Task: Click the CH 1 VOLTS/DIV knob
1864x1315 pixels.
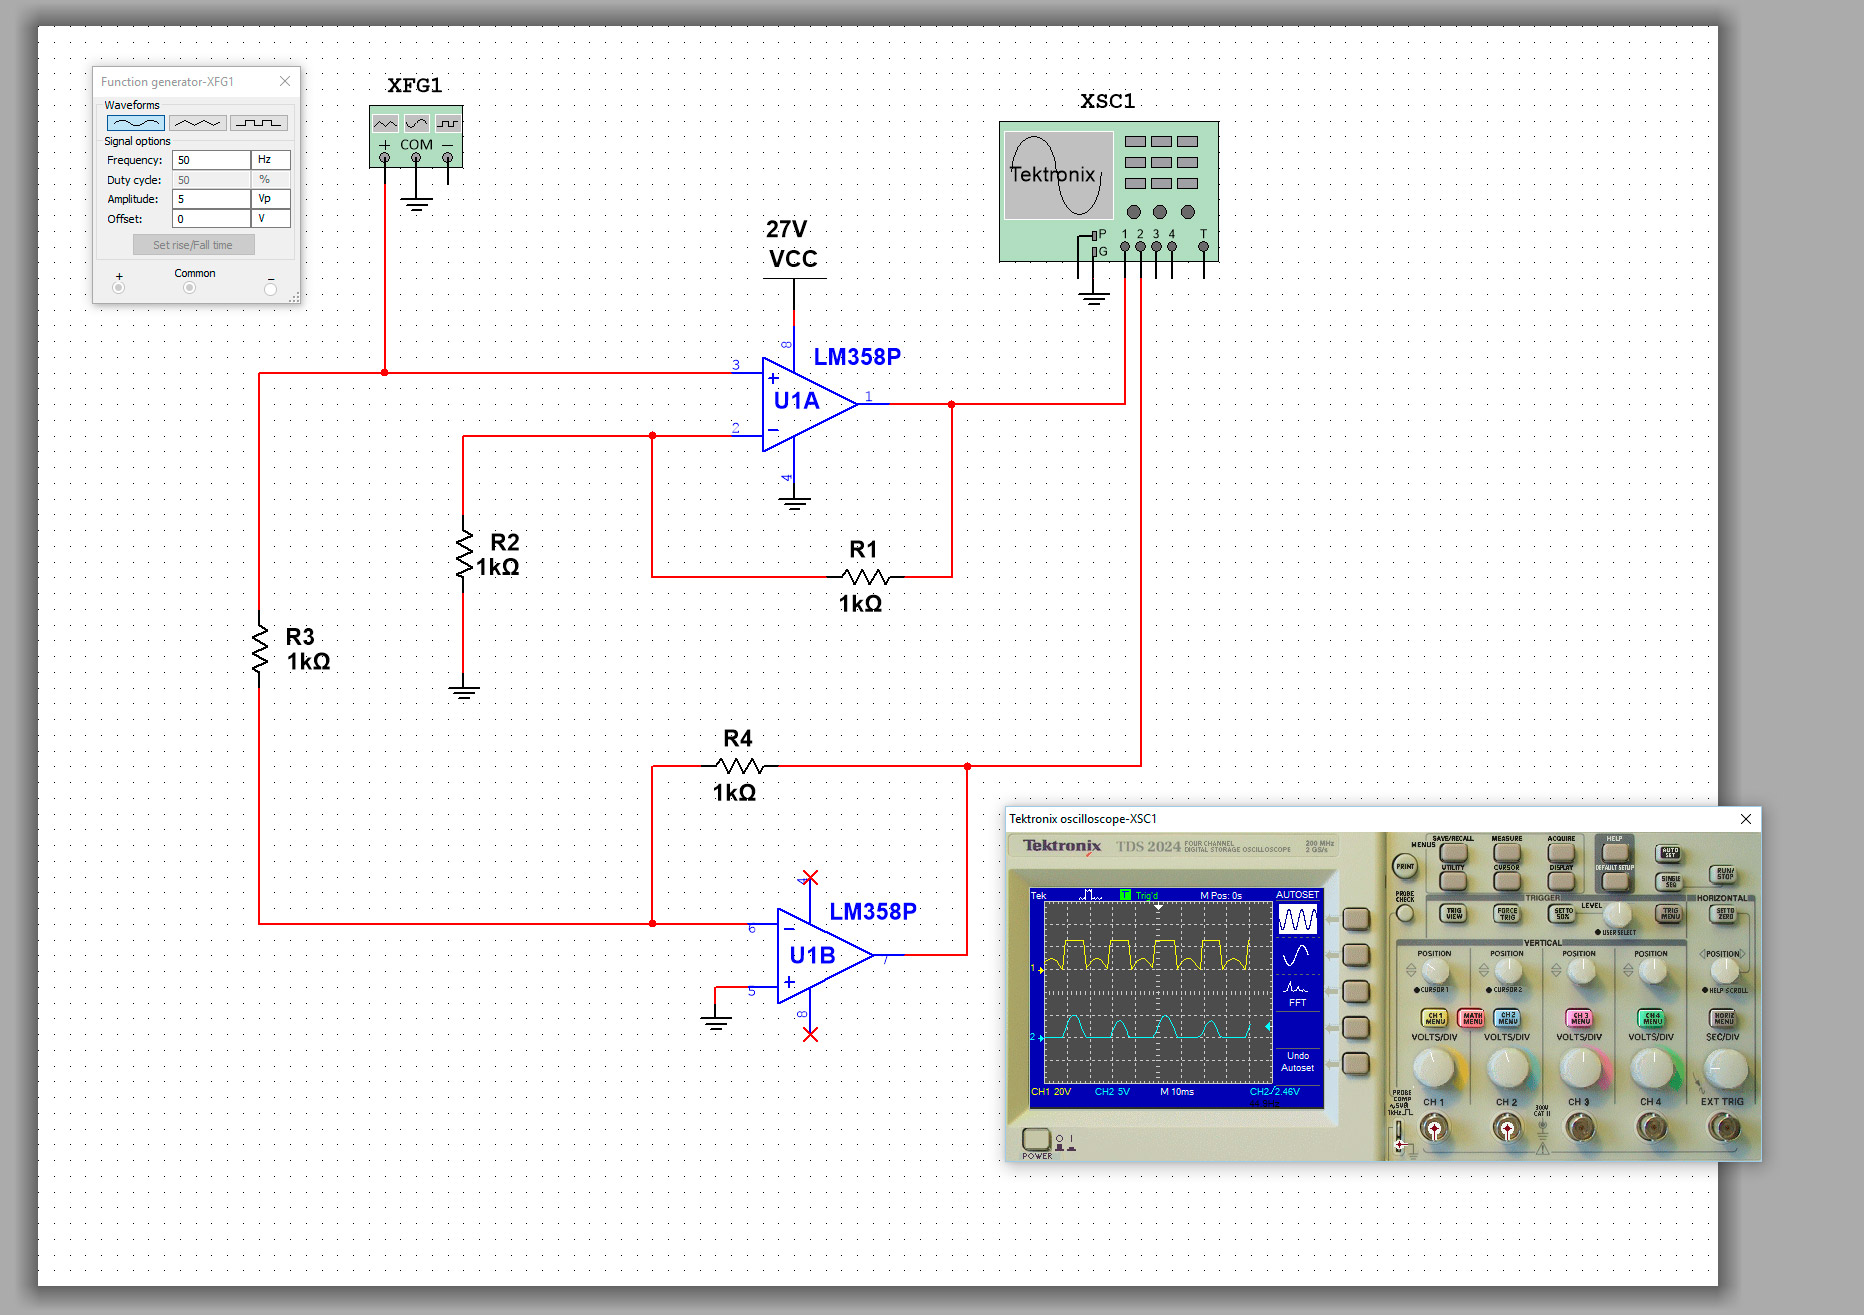Action: coord(1435,1069)
